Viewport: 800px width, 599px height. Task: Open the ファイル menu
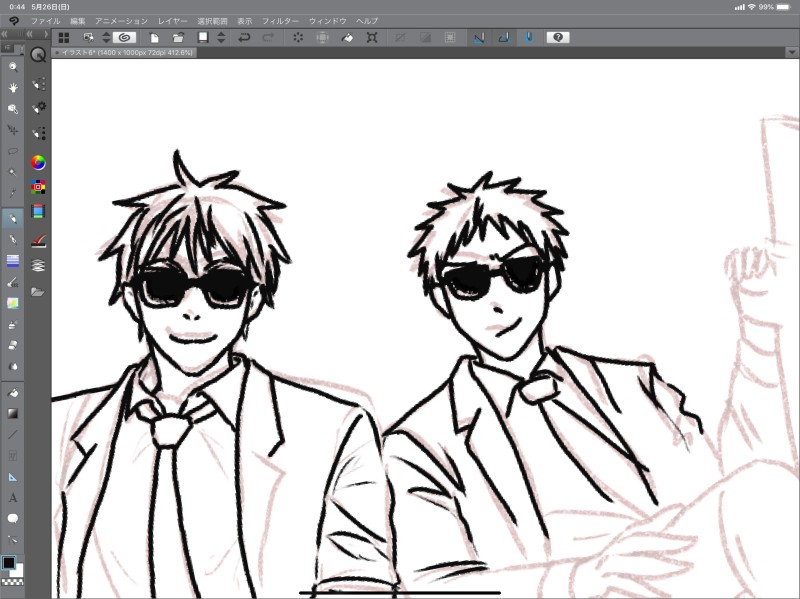point(45,21)
